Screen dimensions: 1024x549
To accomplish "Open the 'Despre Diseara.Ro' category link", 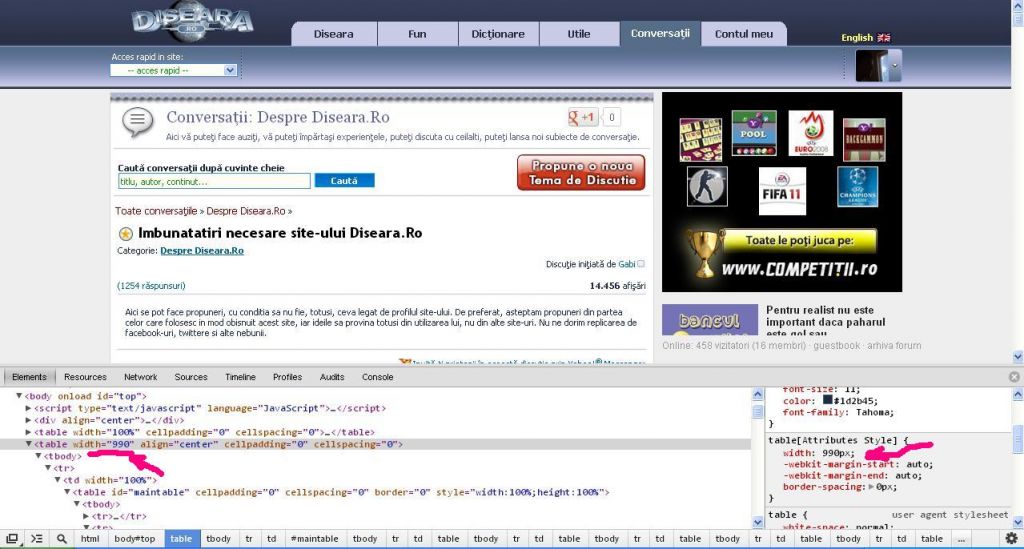I will 202,251.
